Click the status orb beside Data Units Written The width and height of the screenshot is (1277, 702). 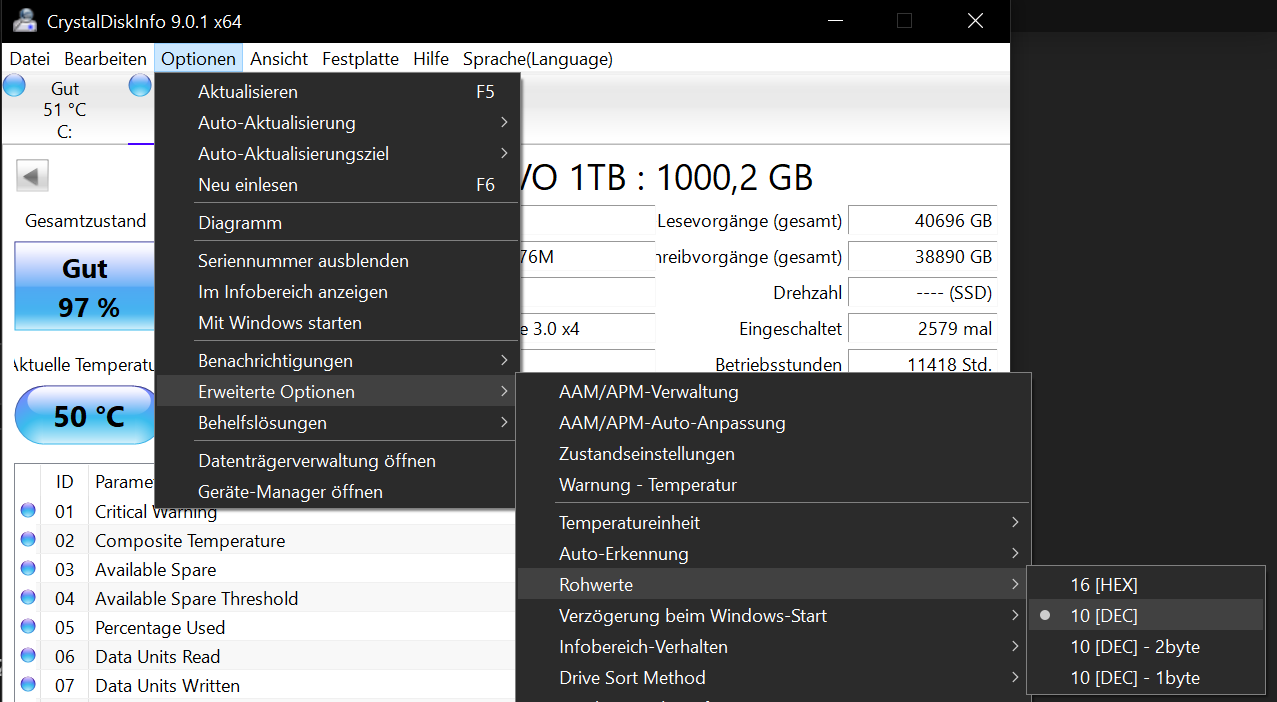click(28, 685)
